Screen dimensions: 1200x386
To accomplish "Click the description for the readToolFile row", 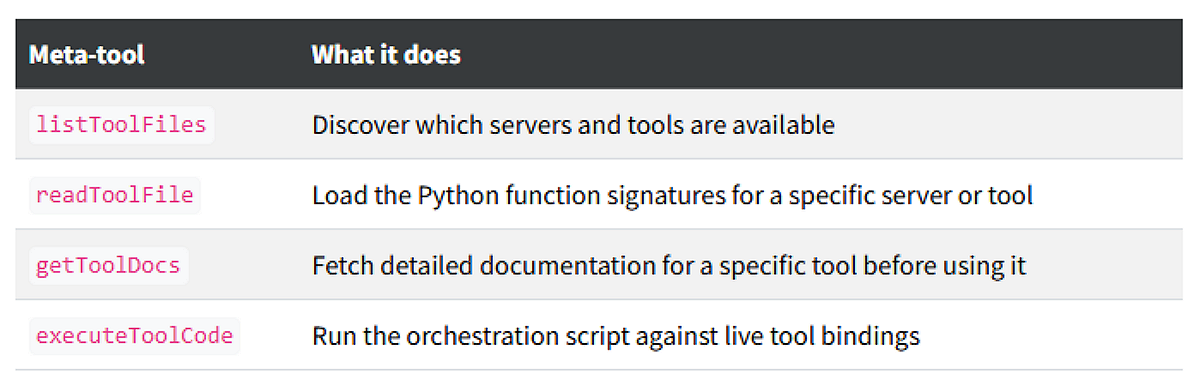I will 672,196.
